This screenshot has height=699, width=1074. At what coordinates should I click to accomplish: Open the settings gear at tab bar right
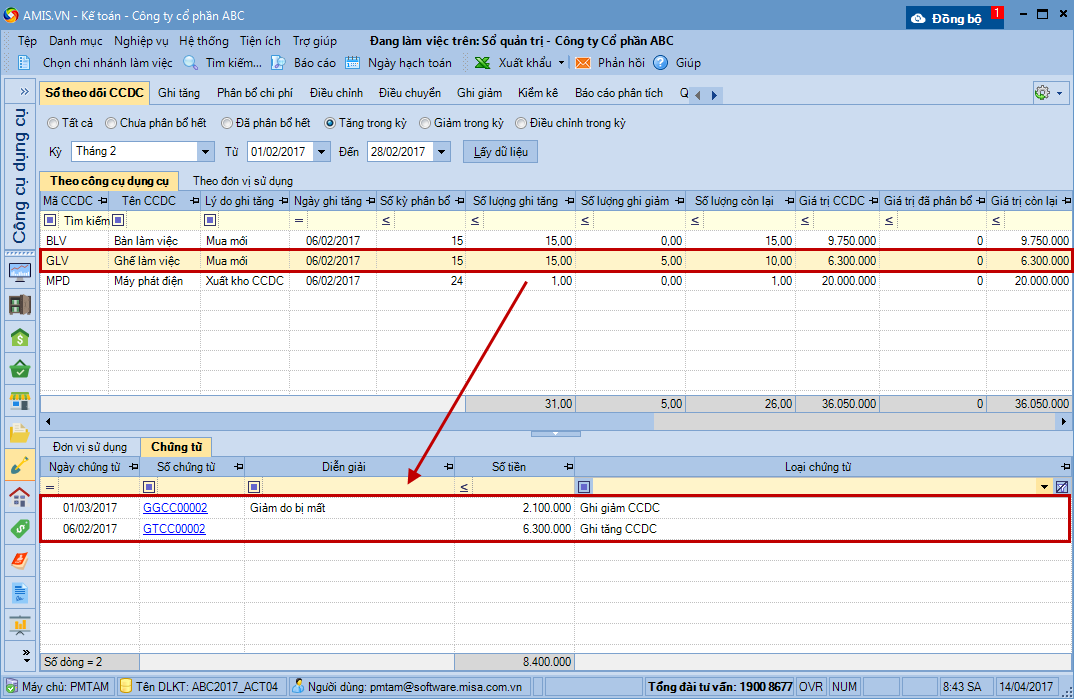tap(1042, 93)
